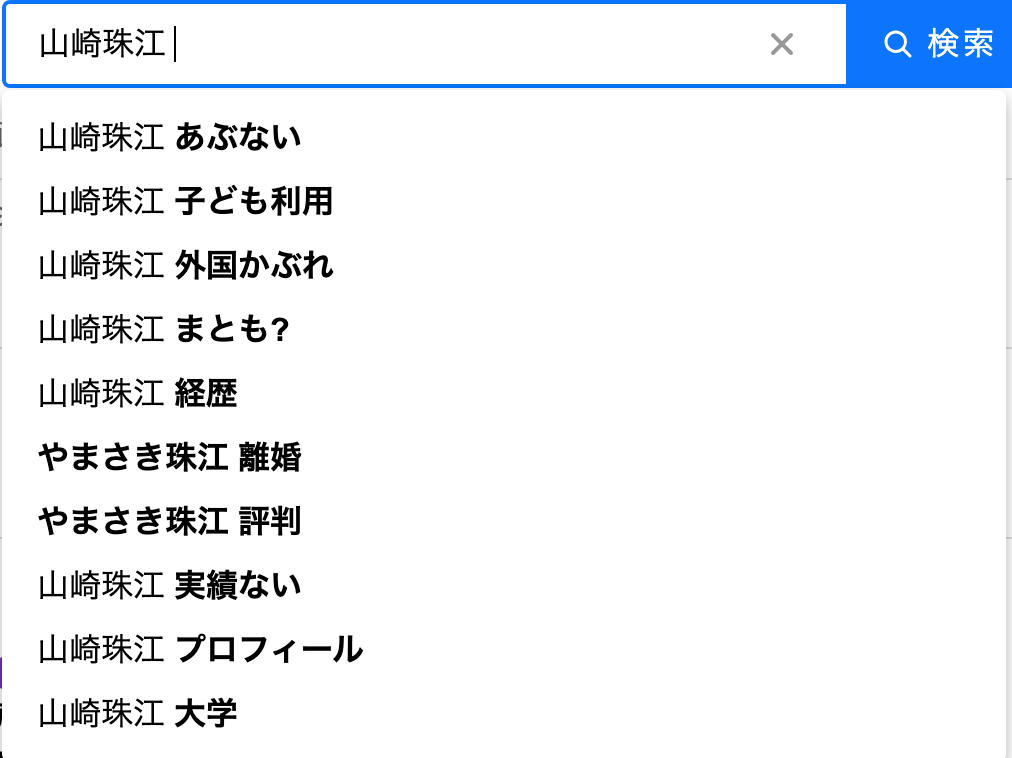Pick suggestion 山崎珠江 実績ない
Screen dimensions: 1012x758
[x=504, y=585]
